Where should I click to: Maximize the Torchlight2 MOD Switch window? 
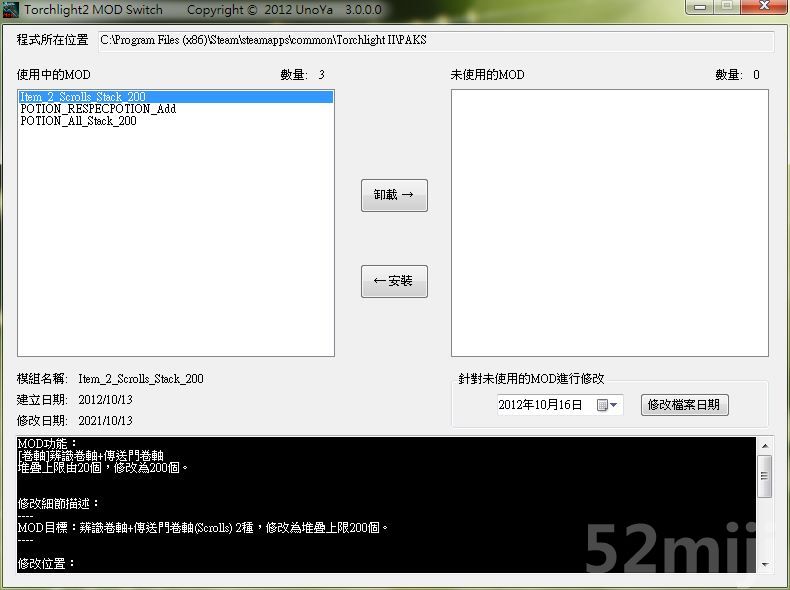(726, 7)
